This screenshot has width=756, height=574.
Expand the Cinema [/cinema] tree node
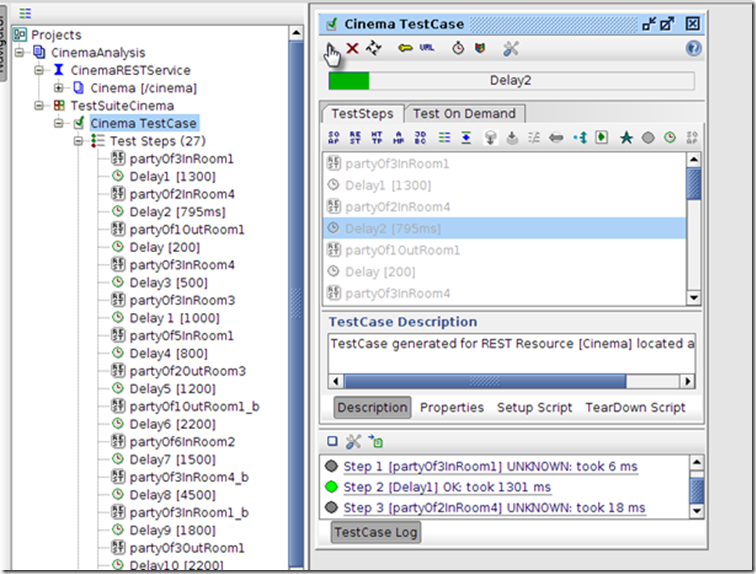click(x=59, y=88)
